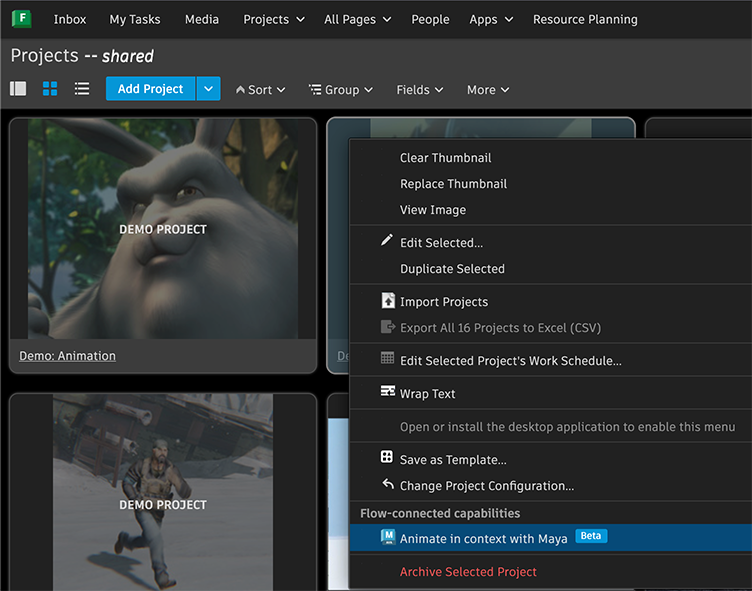Image resolution: width=752 pixels, height=591 pixels.
Task: Go to Inbox
Action: click(70, 19)
